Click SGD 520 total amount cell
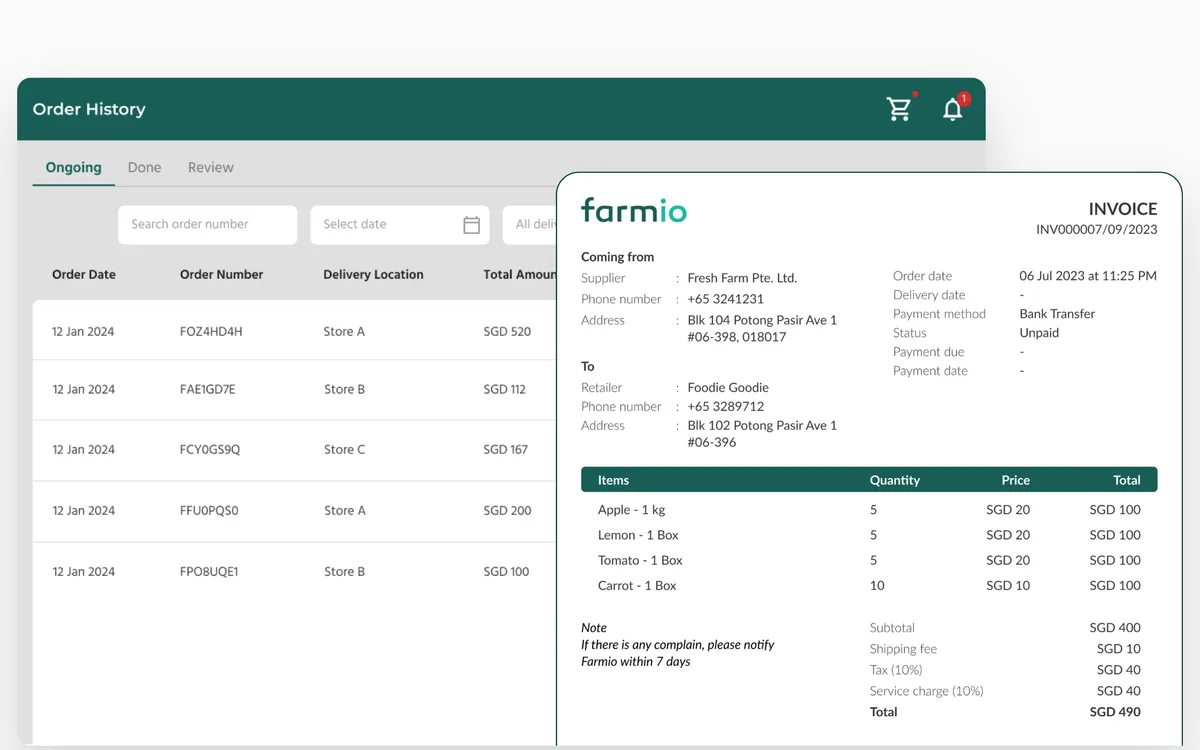The width and height of the screenshot is (1200, 750). 507,331
